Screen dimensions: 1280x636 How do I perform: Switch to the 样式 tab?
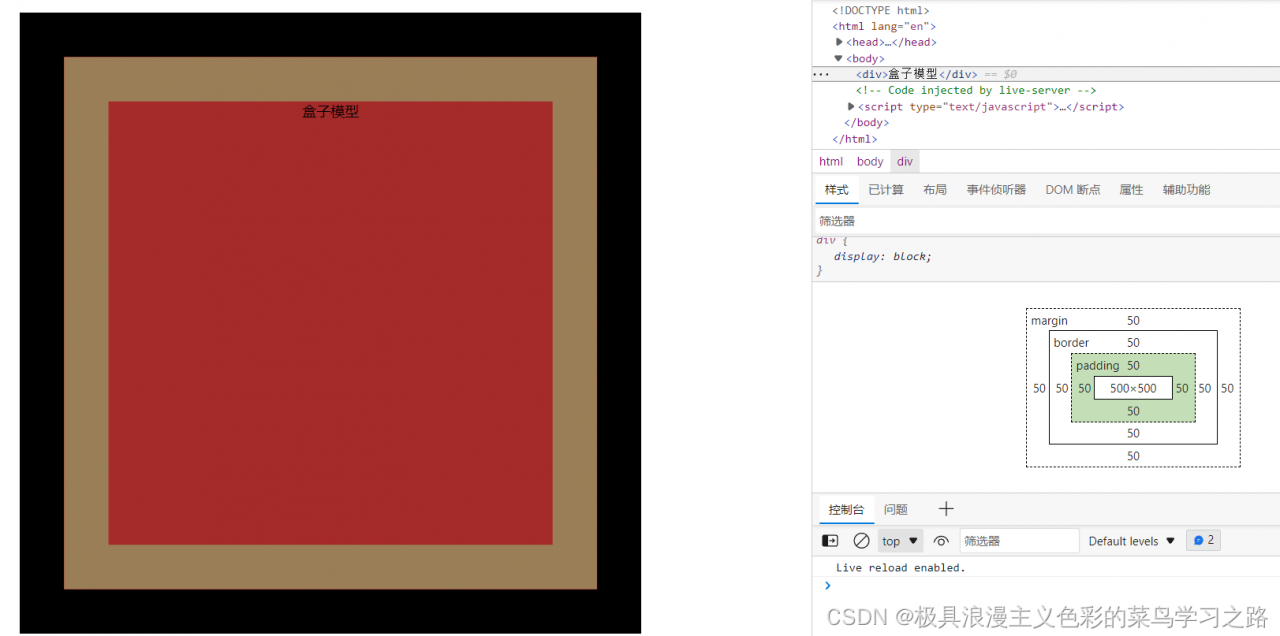(836, 189)
